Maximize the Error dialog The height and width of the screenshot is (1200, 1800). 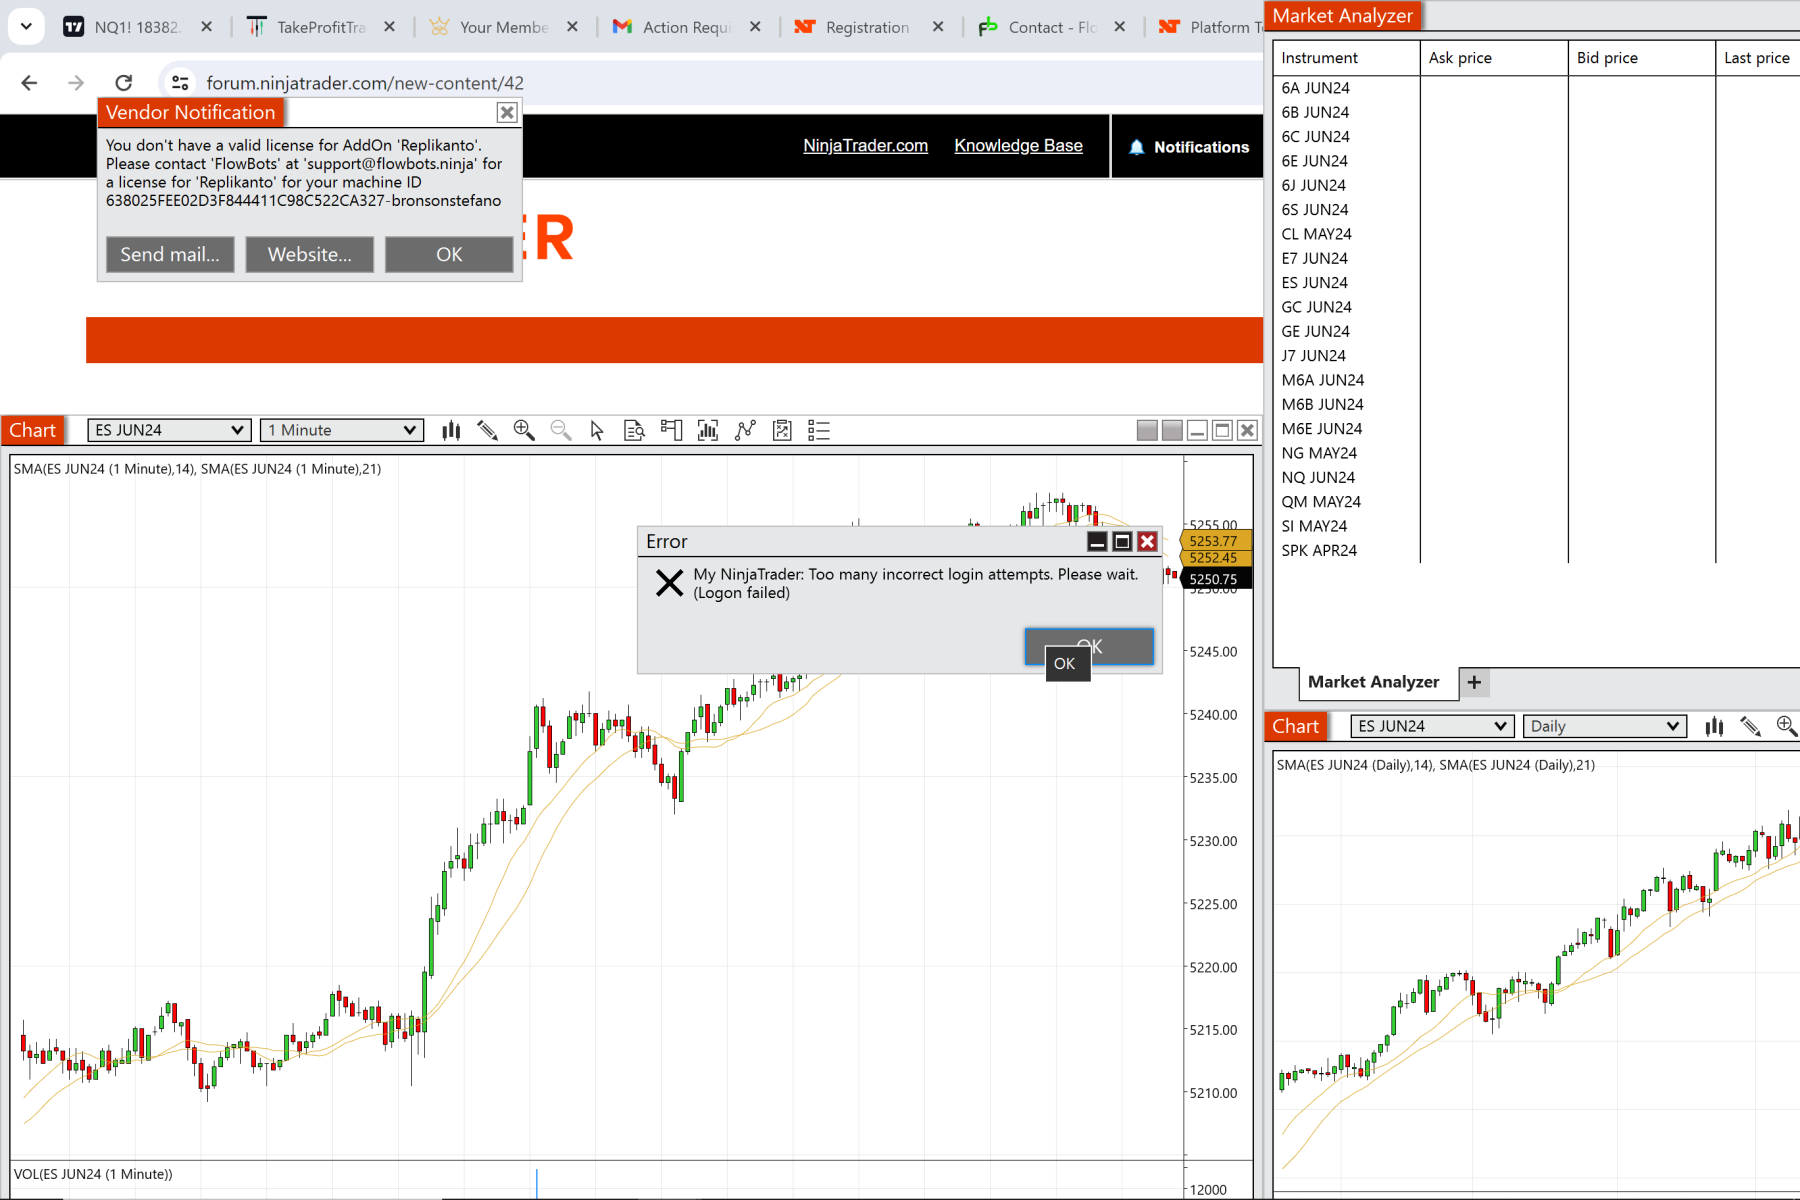click(x=1122, y=541)
